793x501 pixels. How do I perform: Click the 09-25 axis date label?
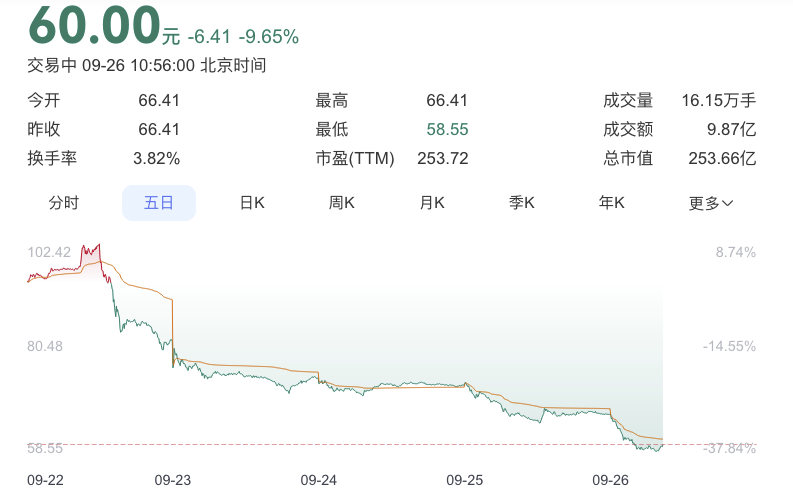pos(464,480)
